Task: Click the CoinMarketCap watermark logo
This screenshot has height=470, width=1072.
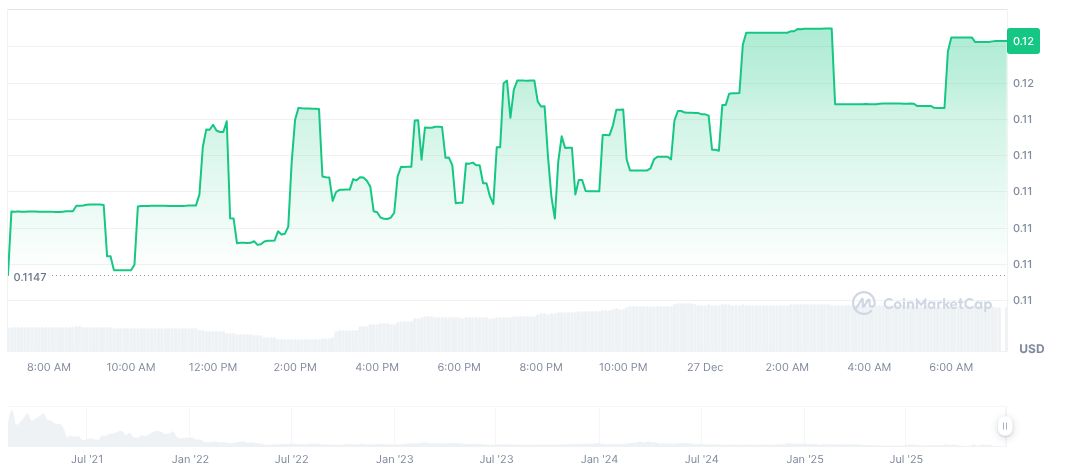Action: coord(921,303)
